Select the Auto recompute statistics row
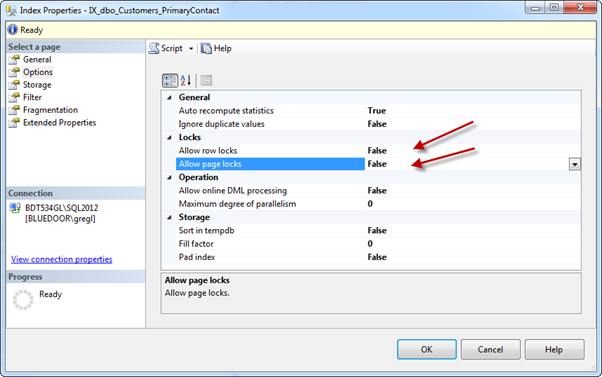The image size is (602, 377). click(378, 111)
